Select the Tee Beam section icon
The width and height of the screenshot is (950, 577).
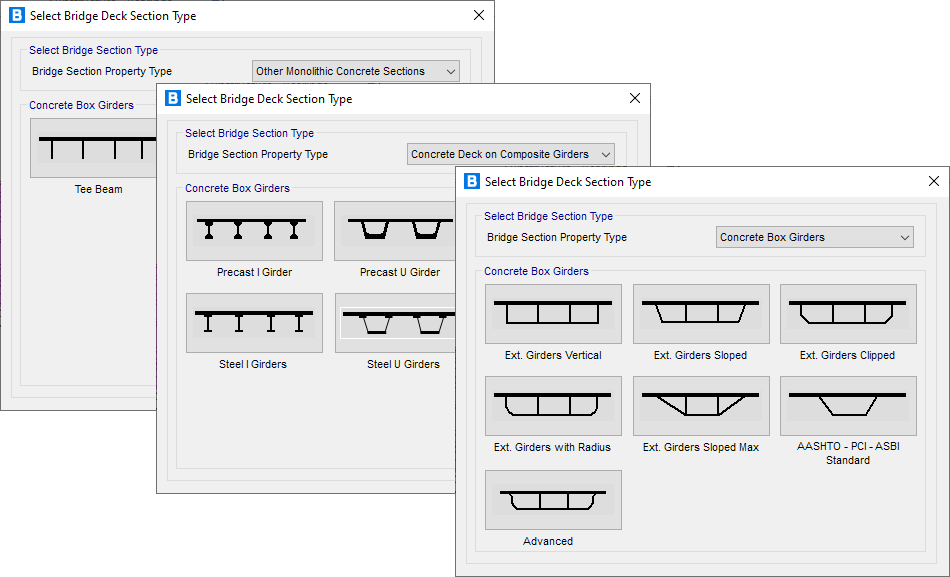[x=96, y=148]
